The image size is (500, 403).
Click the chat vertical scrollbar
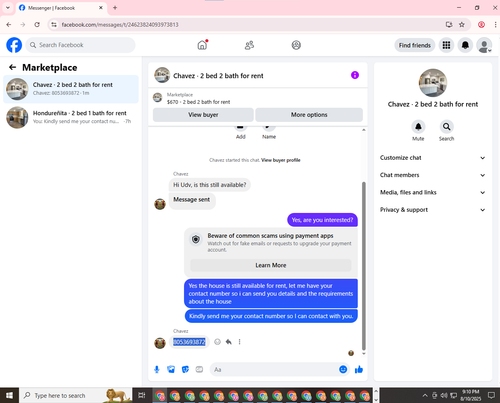coord(364,265)
